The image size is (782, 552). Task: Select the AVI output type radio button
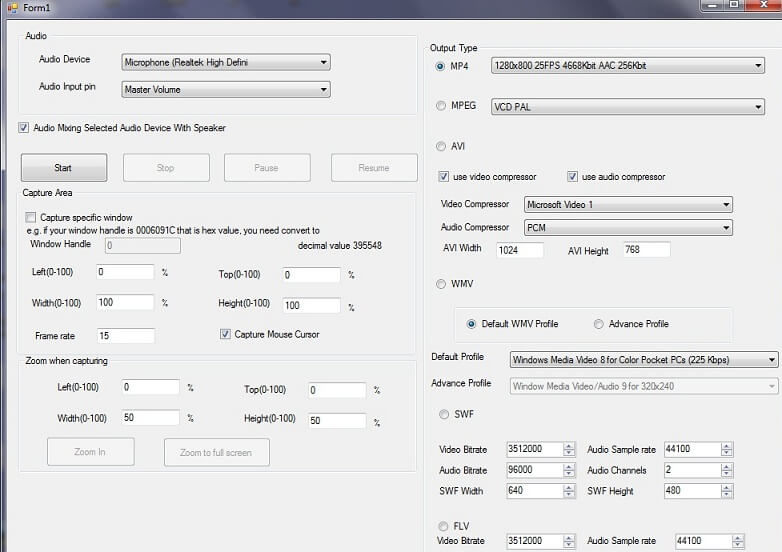pos(441,146)
